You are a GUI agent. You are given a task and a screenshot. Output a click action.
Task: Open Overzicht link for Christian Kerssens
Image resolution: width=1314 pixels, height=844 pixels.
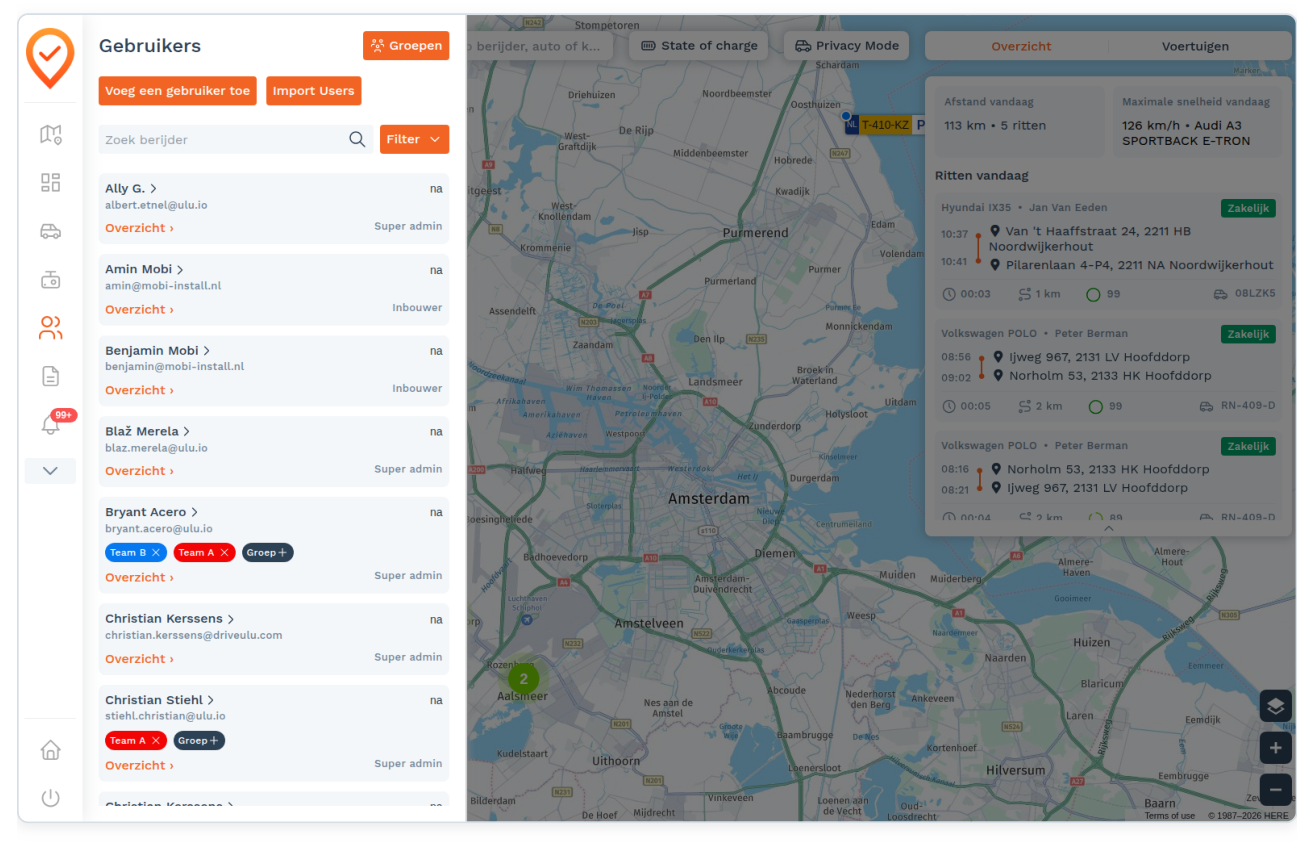tap(139, 659)
